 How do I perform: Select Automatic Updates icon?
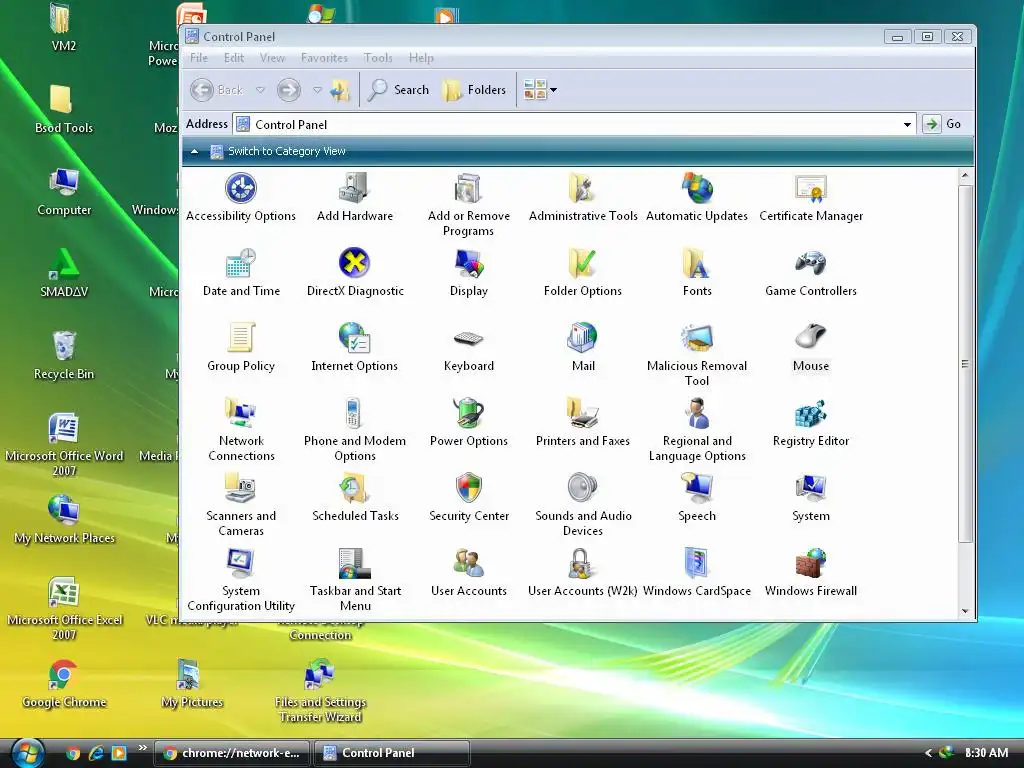pos(697,188)
